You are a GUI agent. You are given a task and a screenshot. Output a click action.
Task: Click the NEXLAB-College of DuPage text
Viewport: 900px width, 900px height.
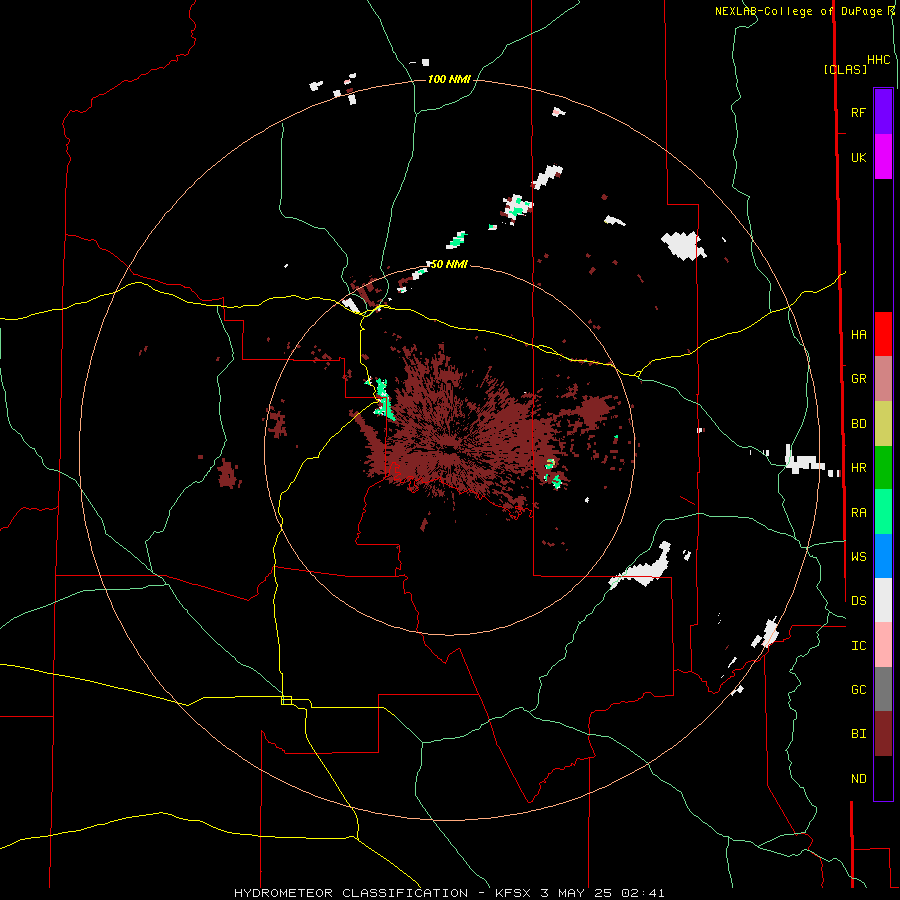pos(798,11)
